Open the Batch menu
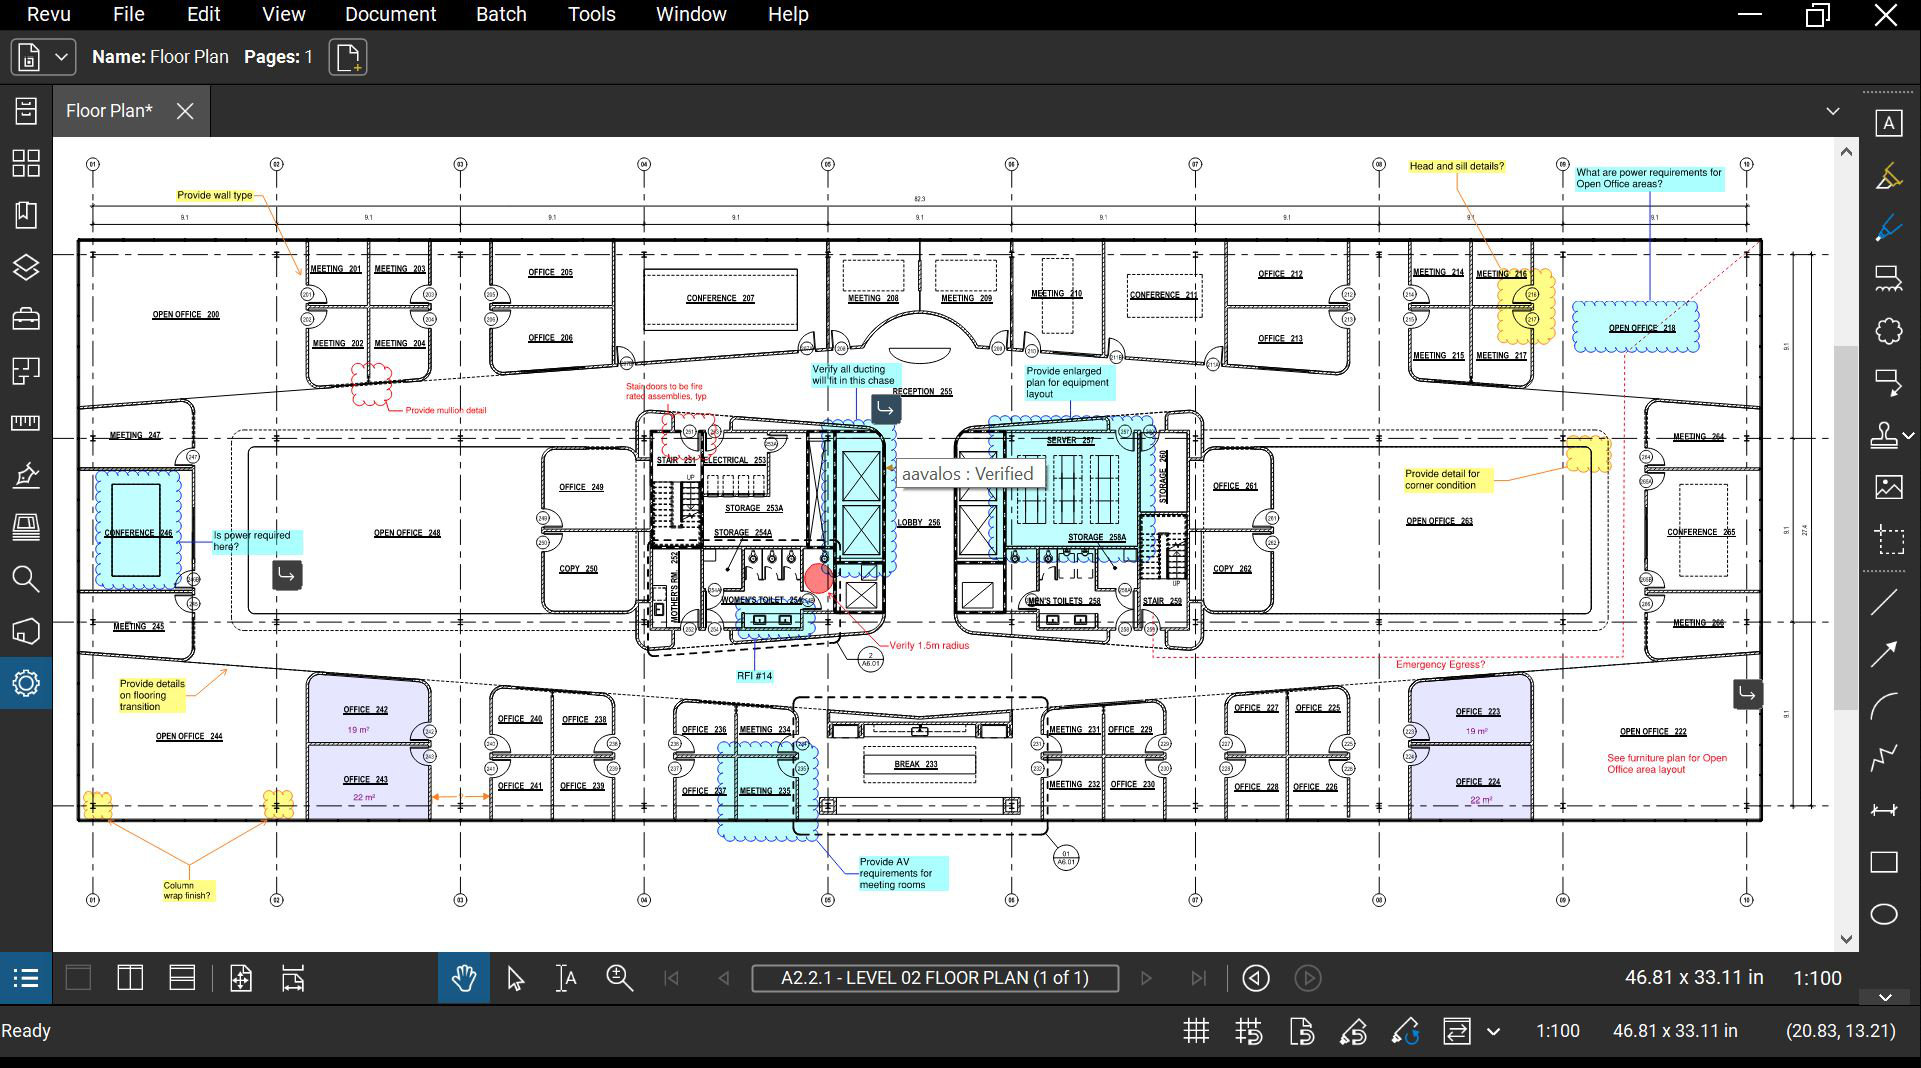Screen dimensions: 1921x1068 click(501, 14)
